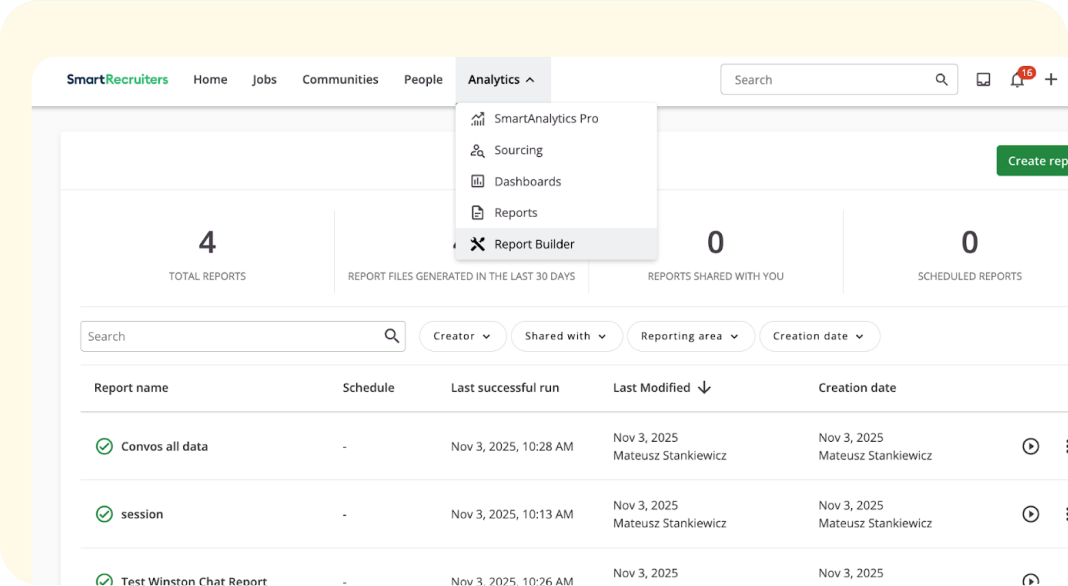
Task: Run the session report with play icon
Action: (x=1030, y=514)
